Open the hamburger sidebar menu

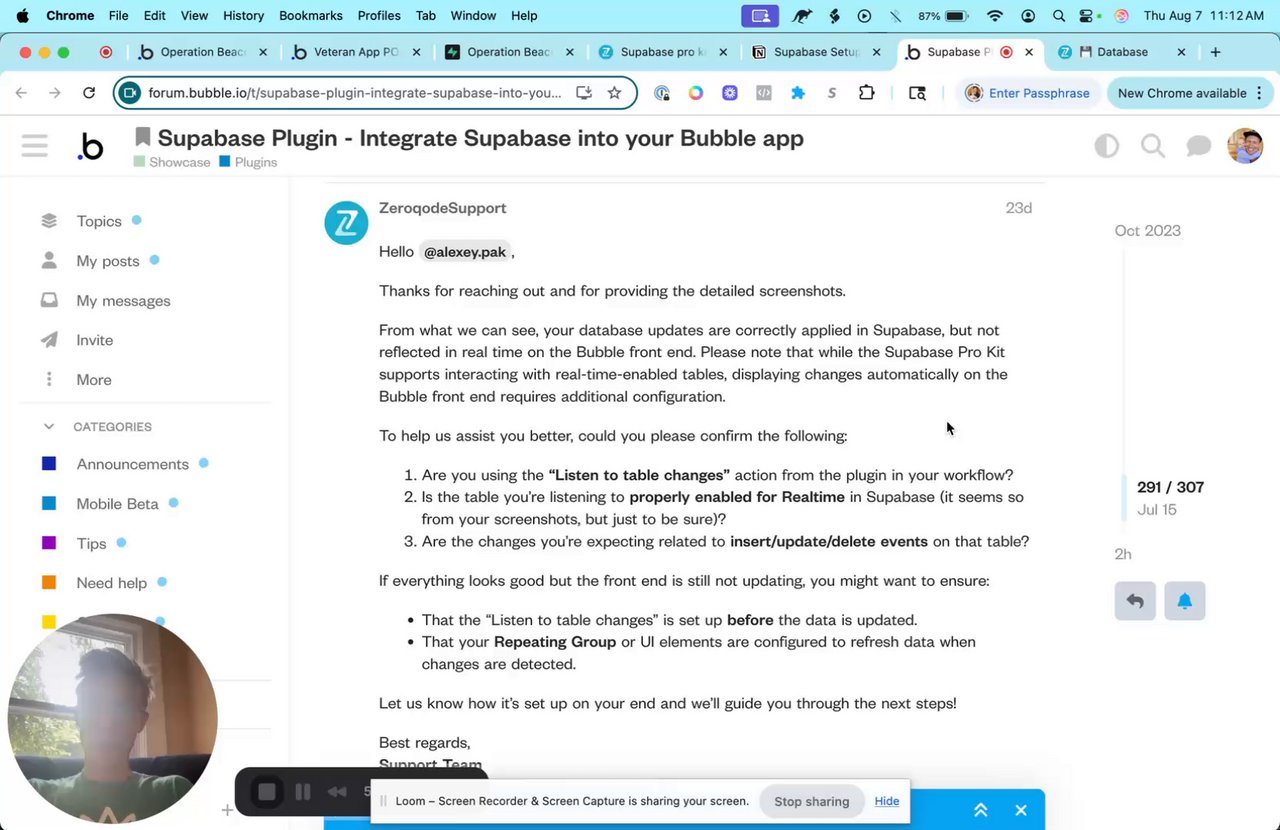(35, 147)
